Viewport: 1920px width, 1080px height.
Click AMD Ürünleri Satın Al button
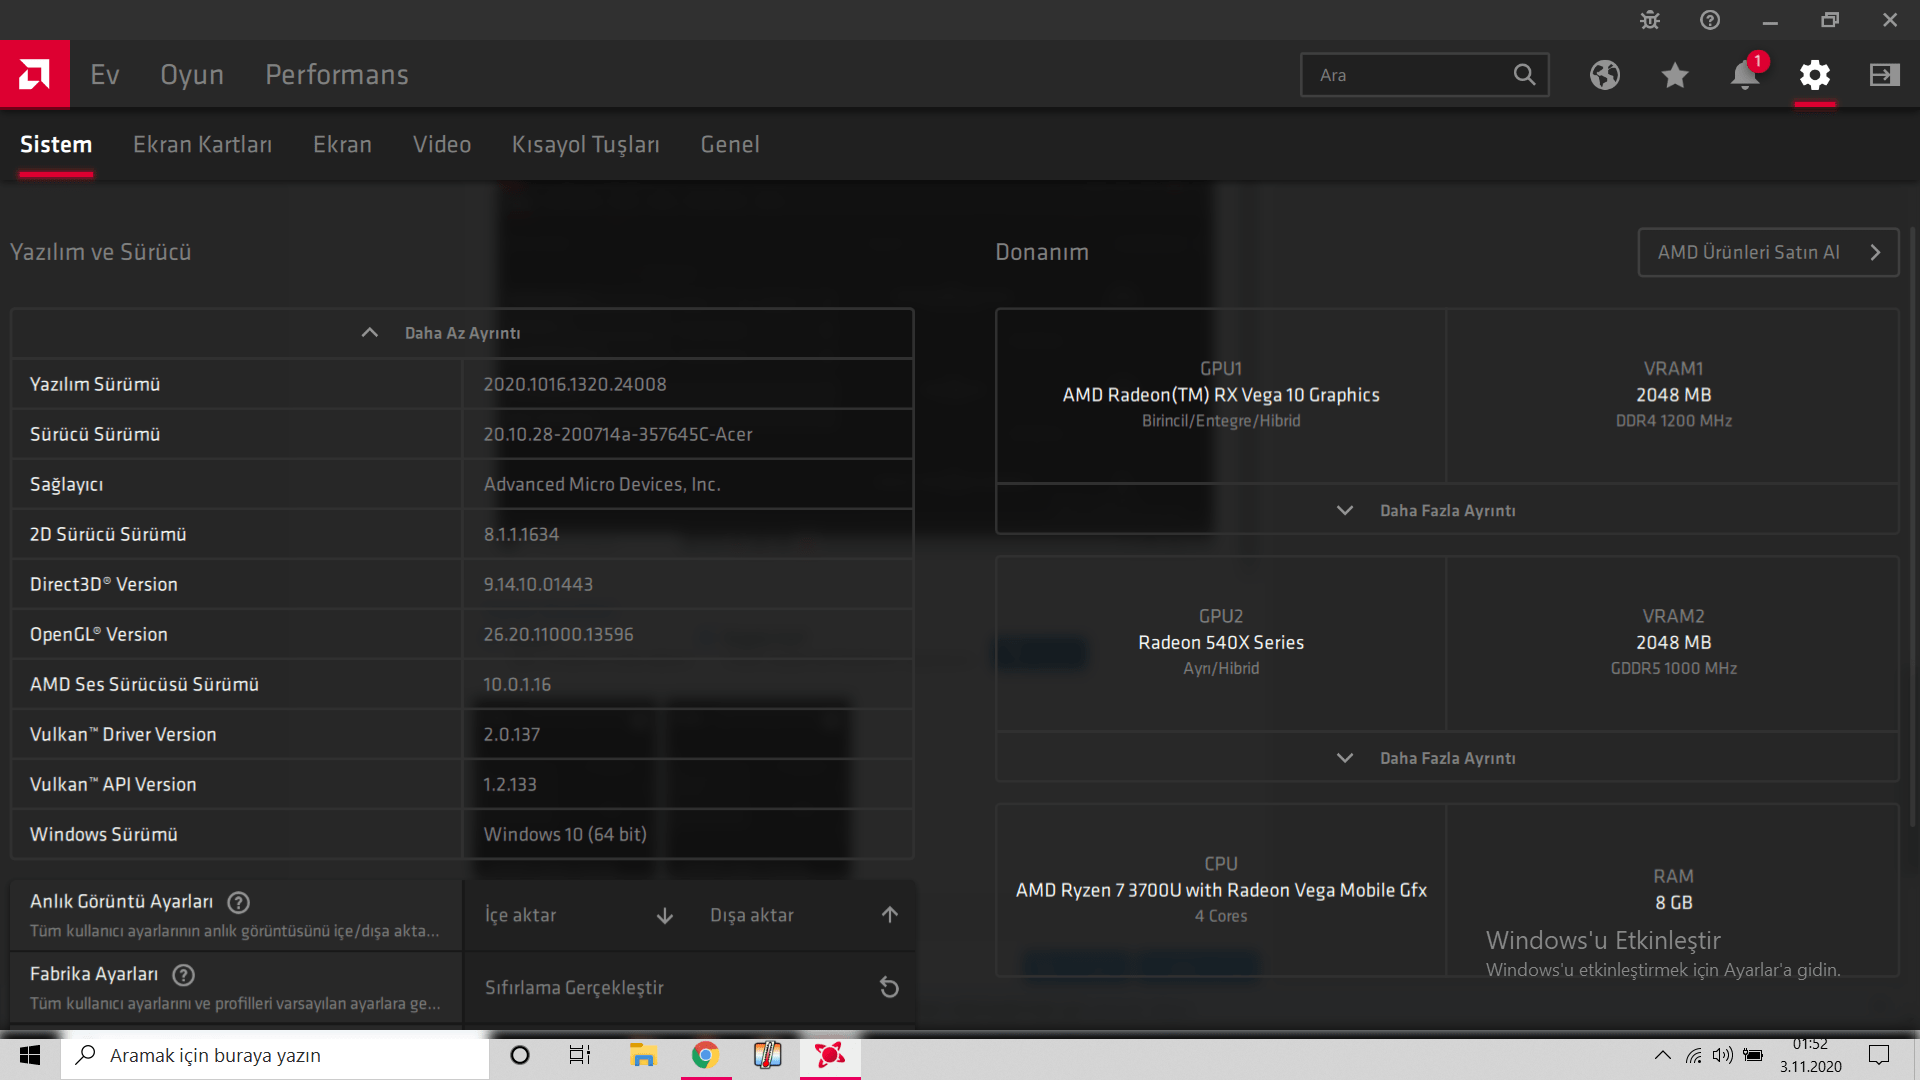click(x=1767, y=252)
